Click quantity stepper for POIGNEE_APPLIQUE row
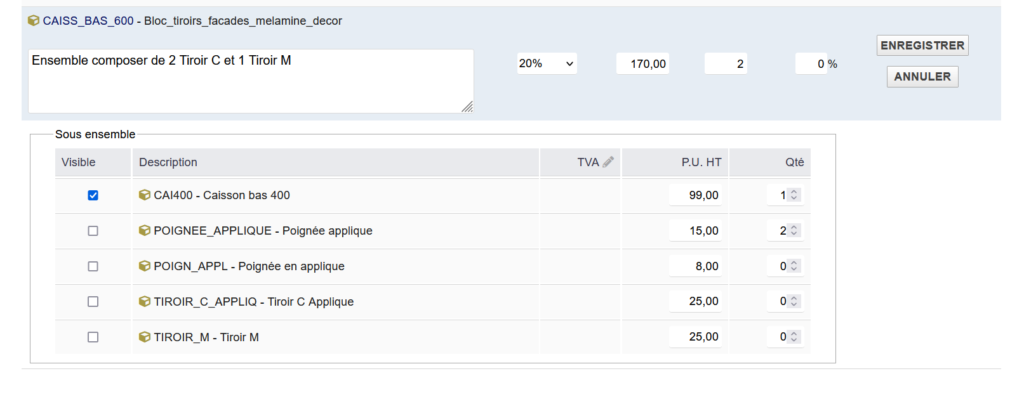Viewport: 1024px width, 397px height. (x=793, y=230)
